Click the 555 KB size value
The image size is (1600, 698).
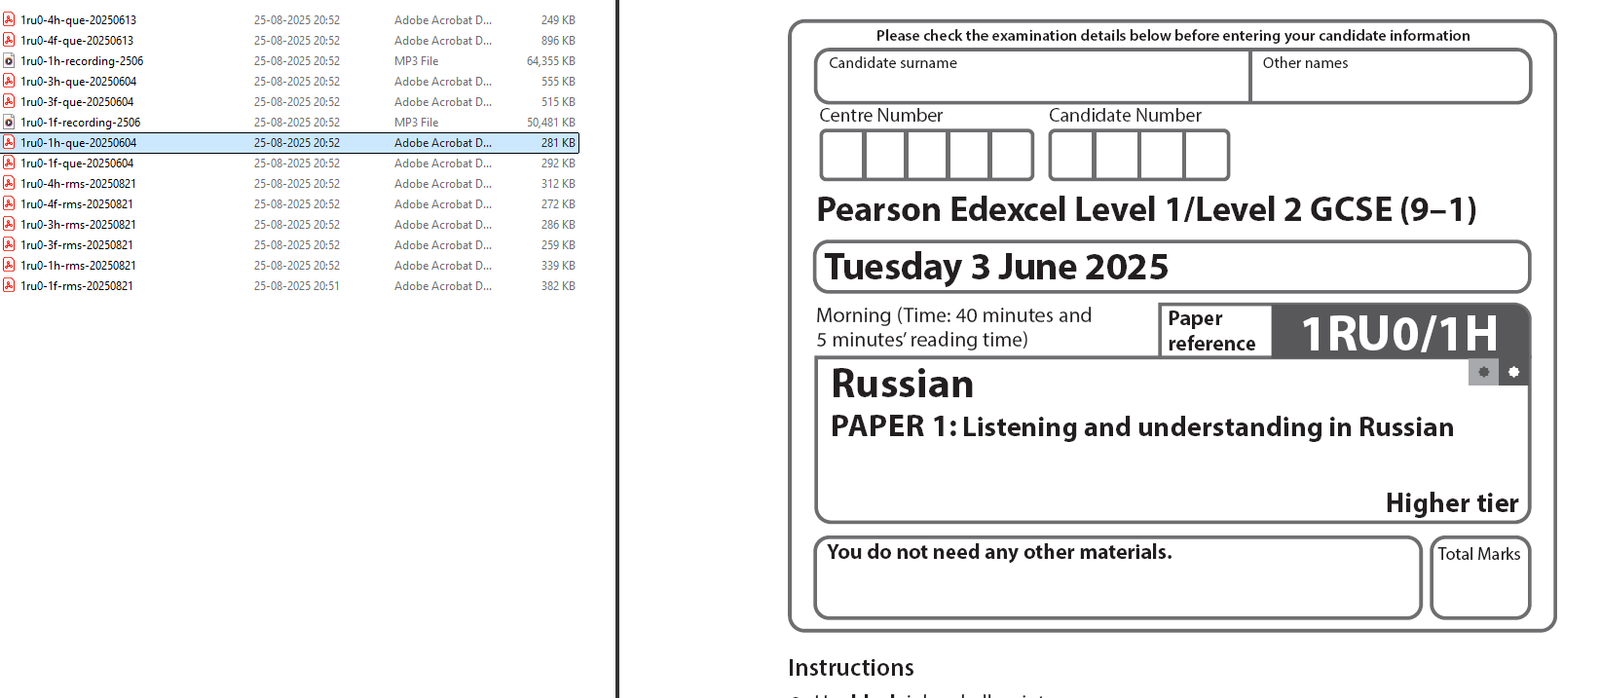[558, 81]
